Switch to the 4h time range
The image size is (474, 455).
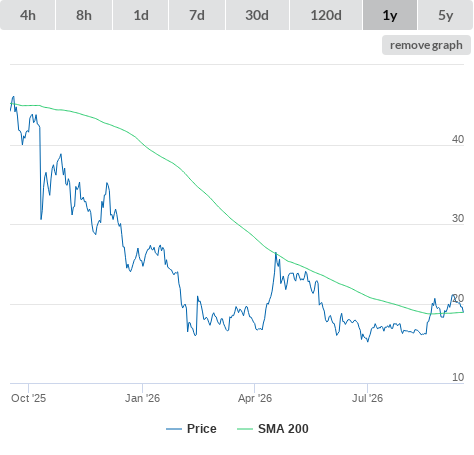coord(28,15)
